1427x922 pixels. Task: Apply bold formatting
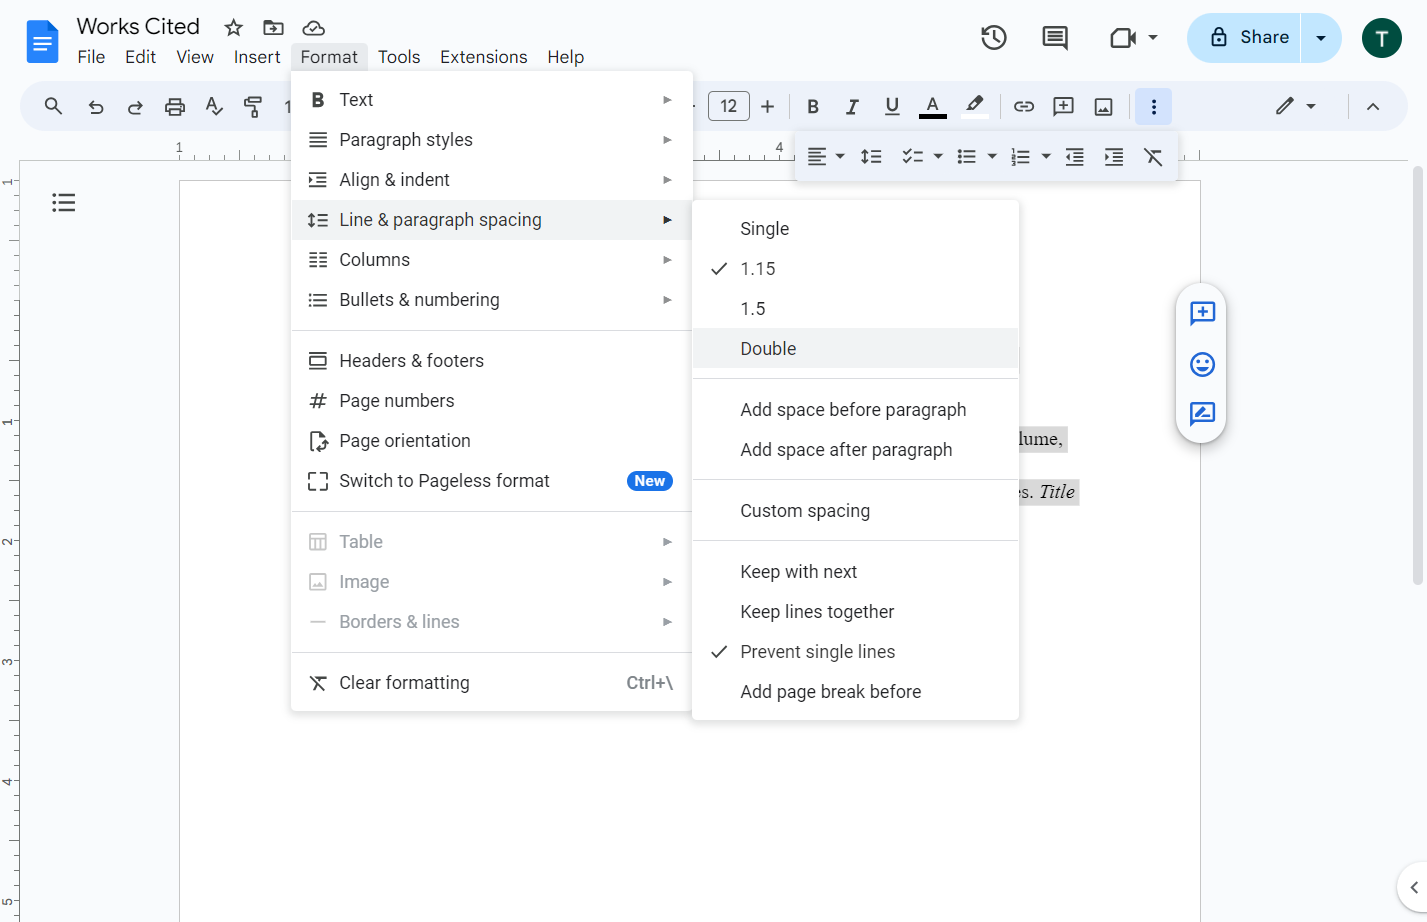click(x=813, y=106)
